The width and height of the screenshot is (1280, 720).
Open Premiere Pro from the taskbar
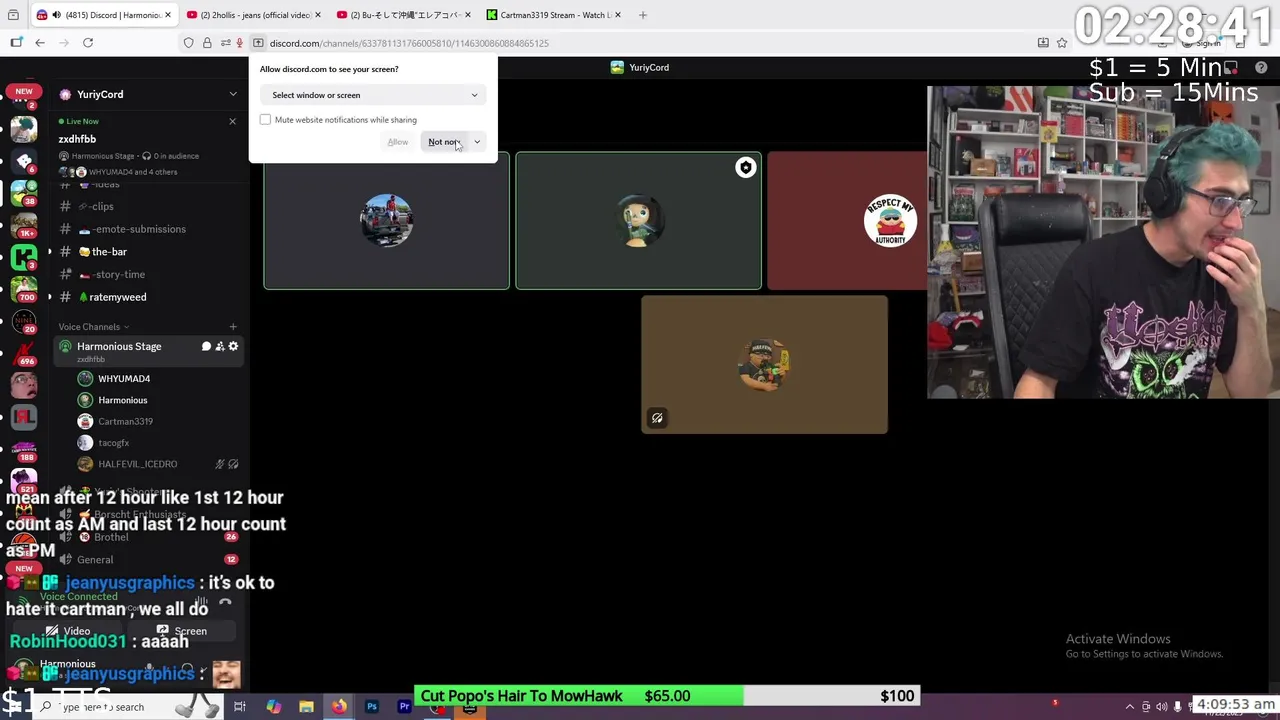tap(404, 707)
